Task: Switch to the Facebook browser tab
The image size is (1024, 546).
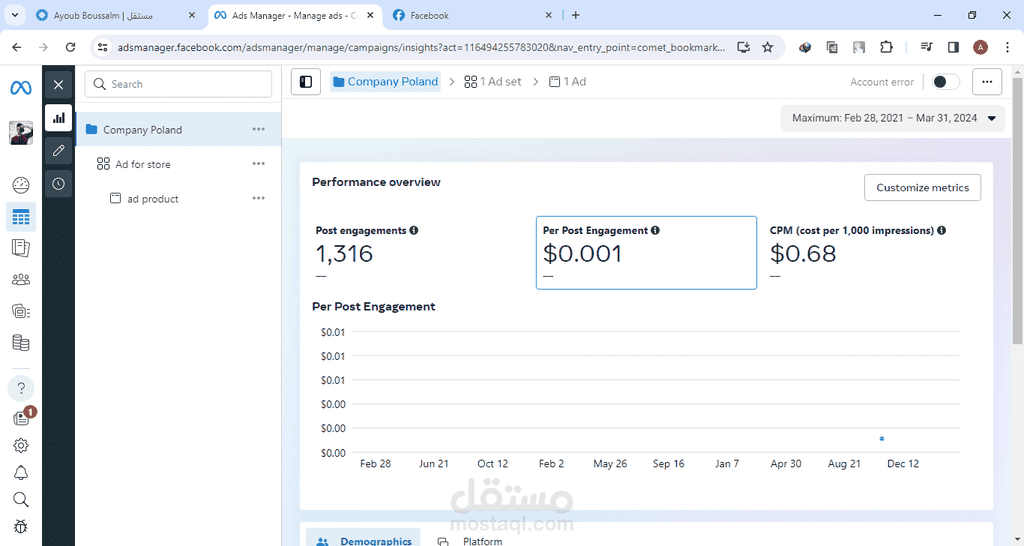Action: tap(473, 15)
